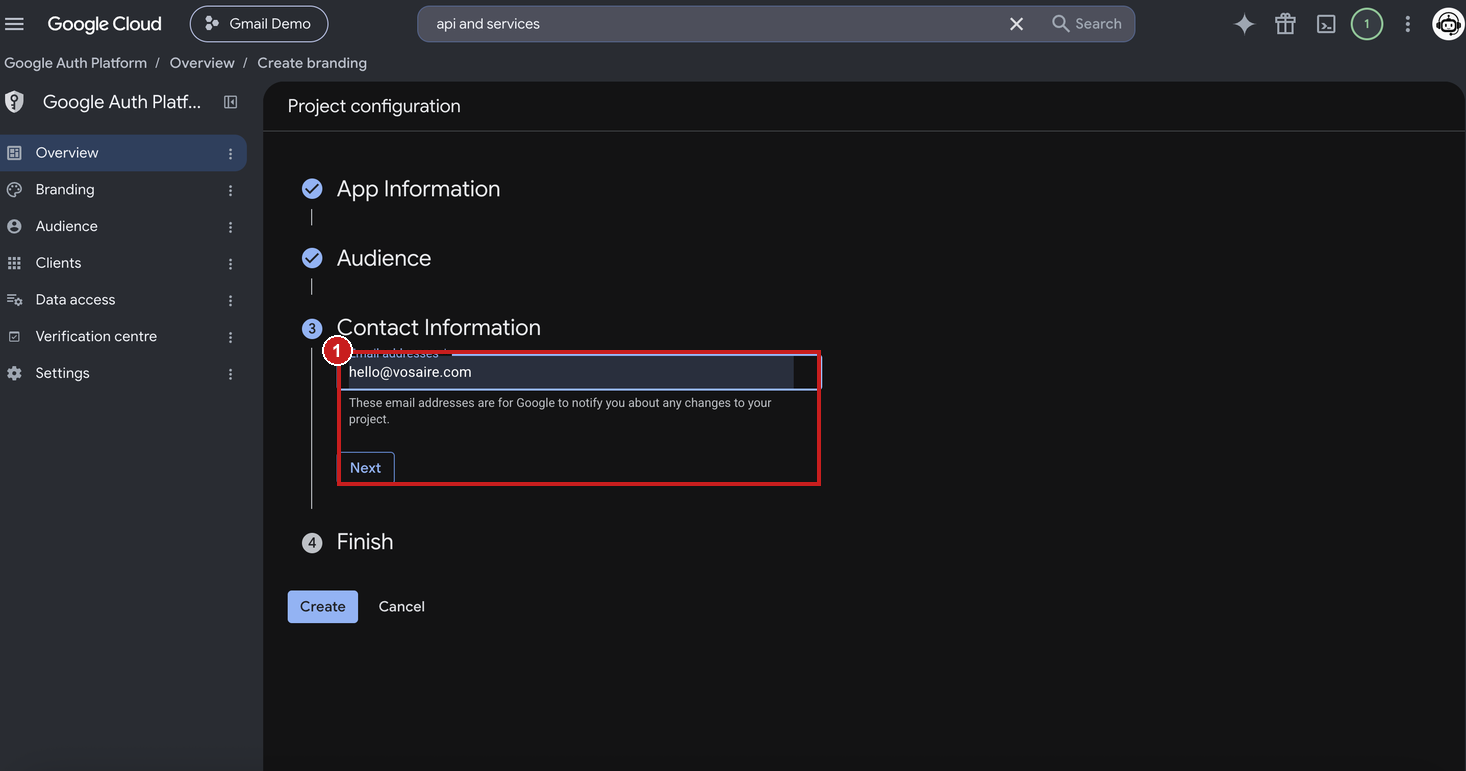Click the Create branding breadcrumb
The width and height of the screenshot is (1466, 771).
(312, 63)
